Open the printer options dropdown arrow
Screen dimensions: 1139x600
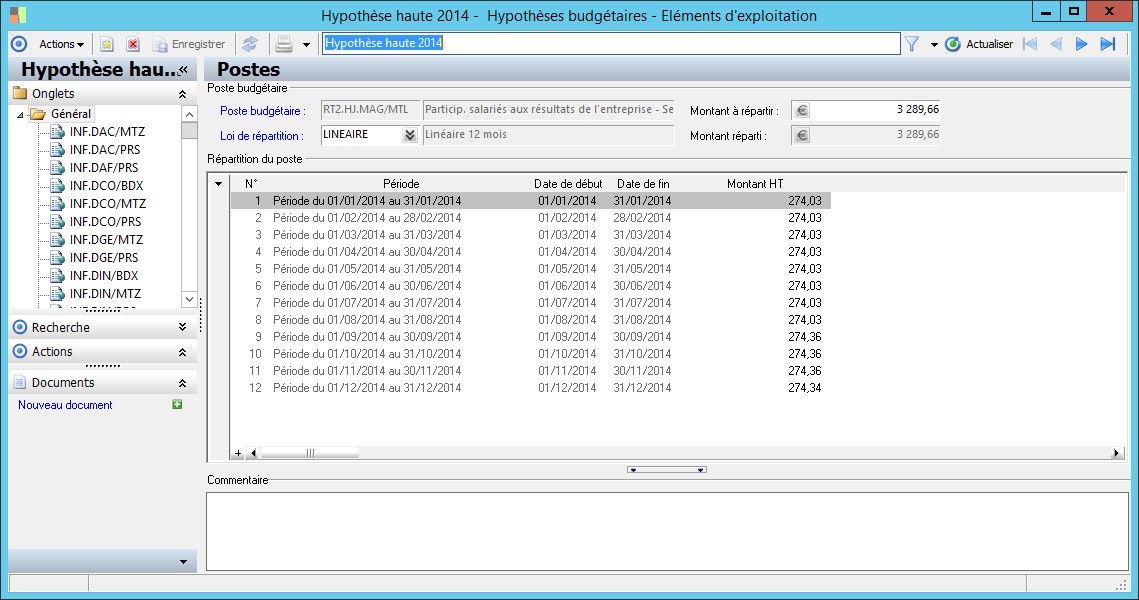[x=306, y=45]
